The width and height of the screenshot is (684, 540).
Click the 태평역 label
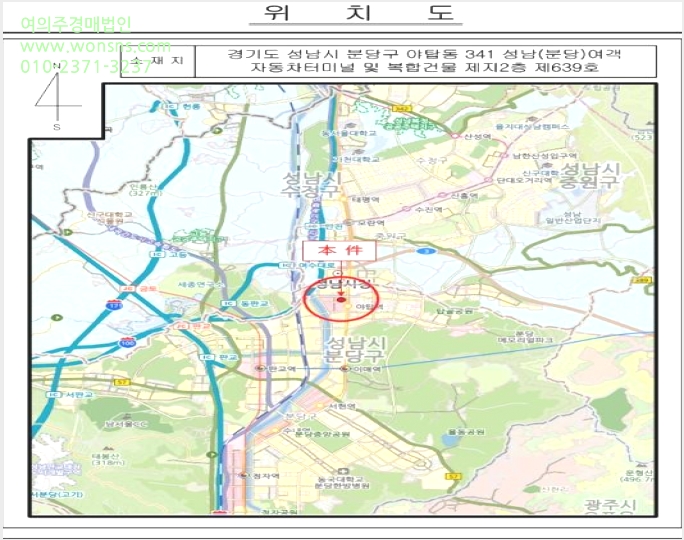[x=365, y=199]
